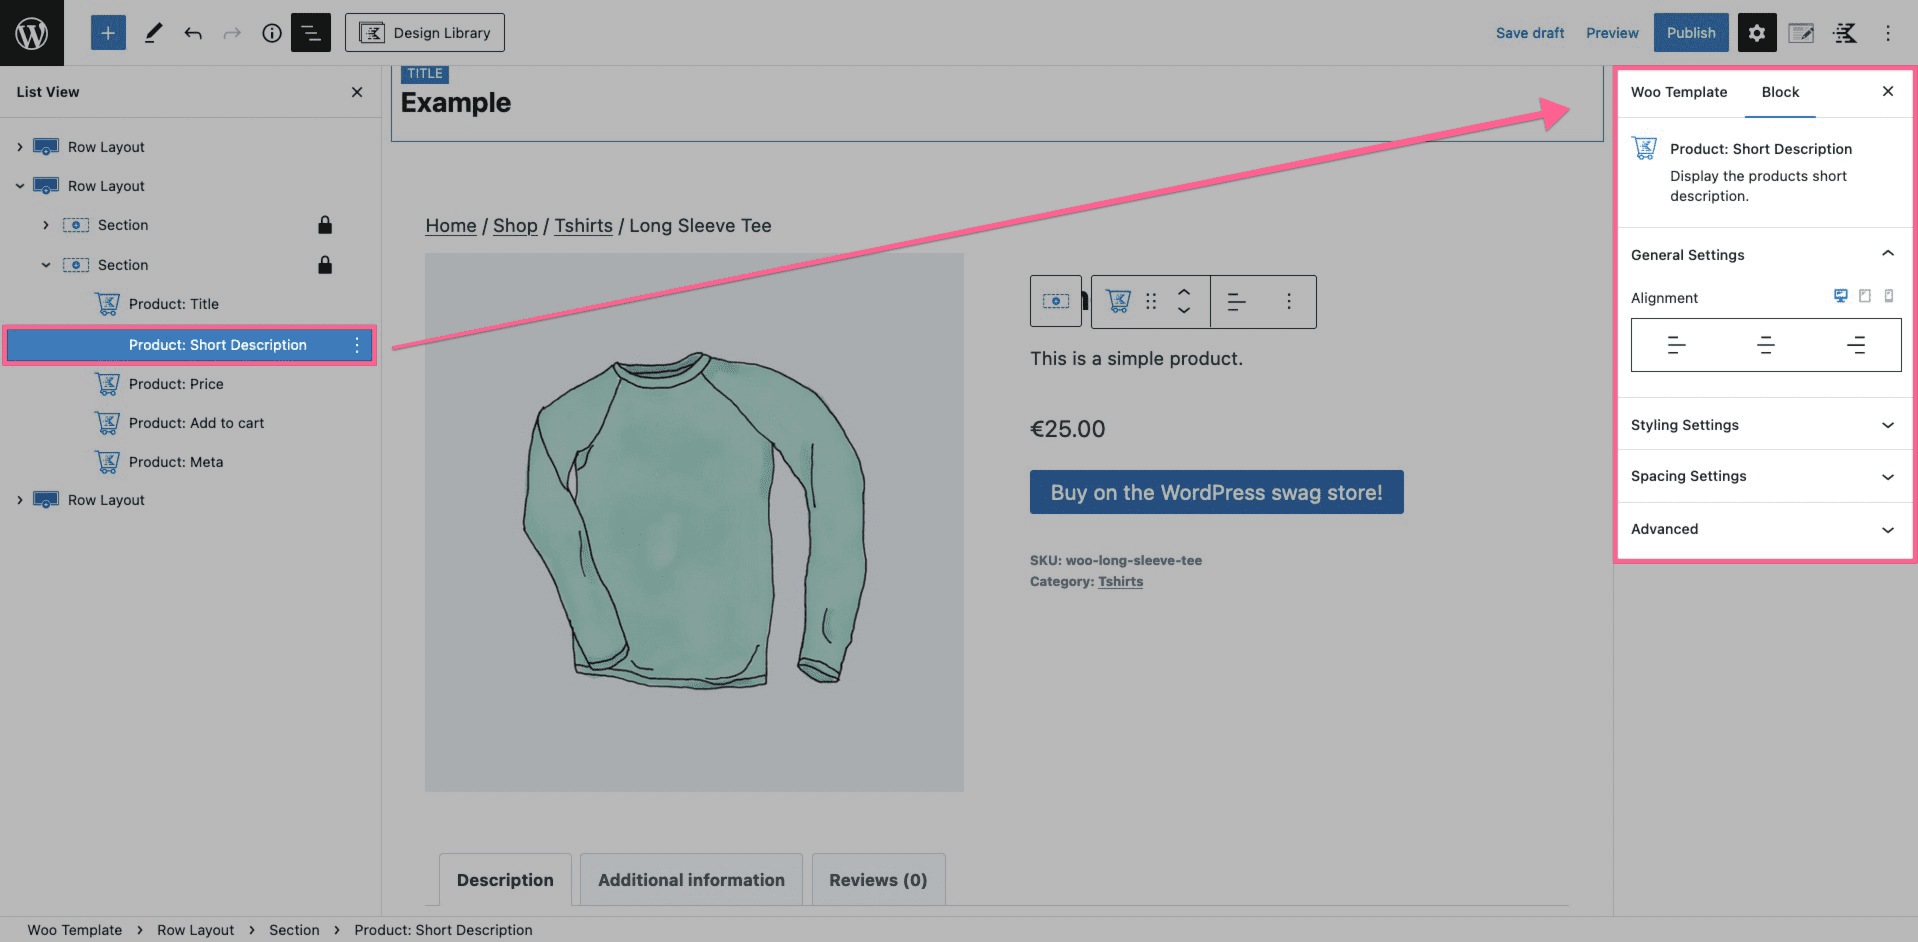Switch to the Woo Template tab
The width and height of the screenshot is (1918, 942).
(x=1679, y=92)
